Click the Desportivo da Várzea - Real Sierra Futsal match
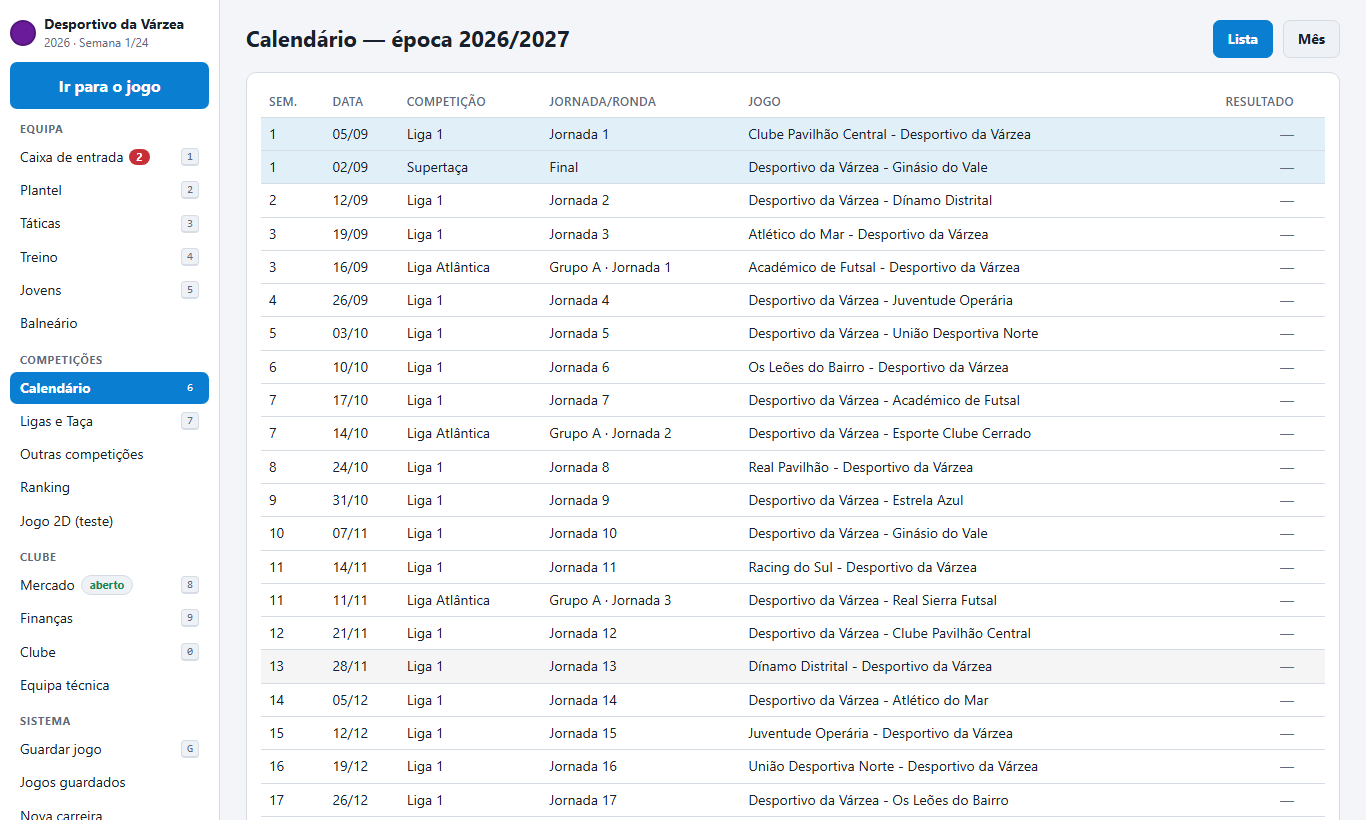Screen dimensions: 1366x820 [793, 600]
